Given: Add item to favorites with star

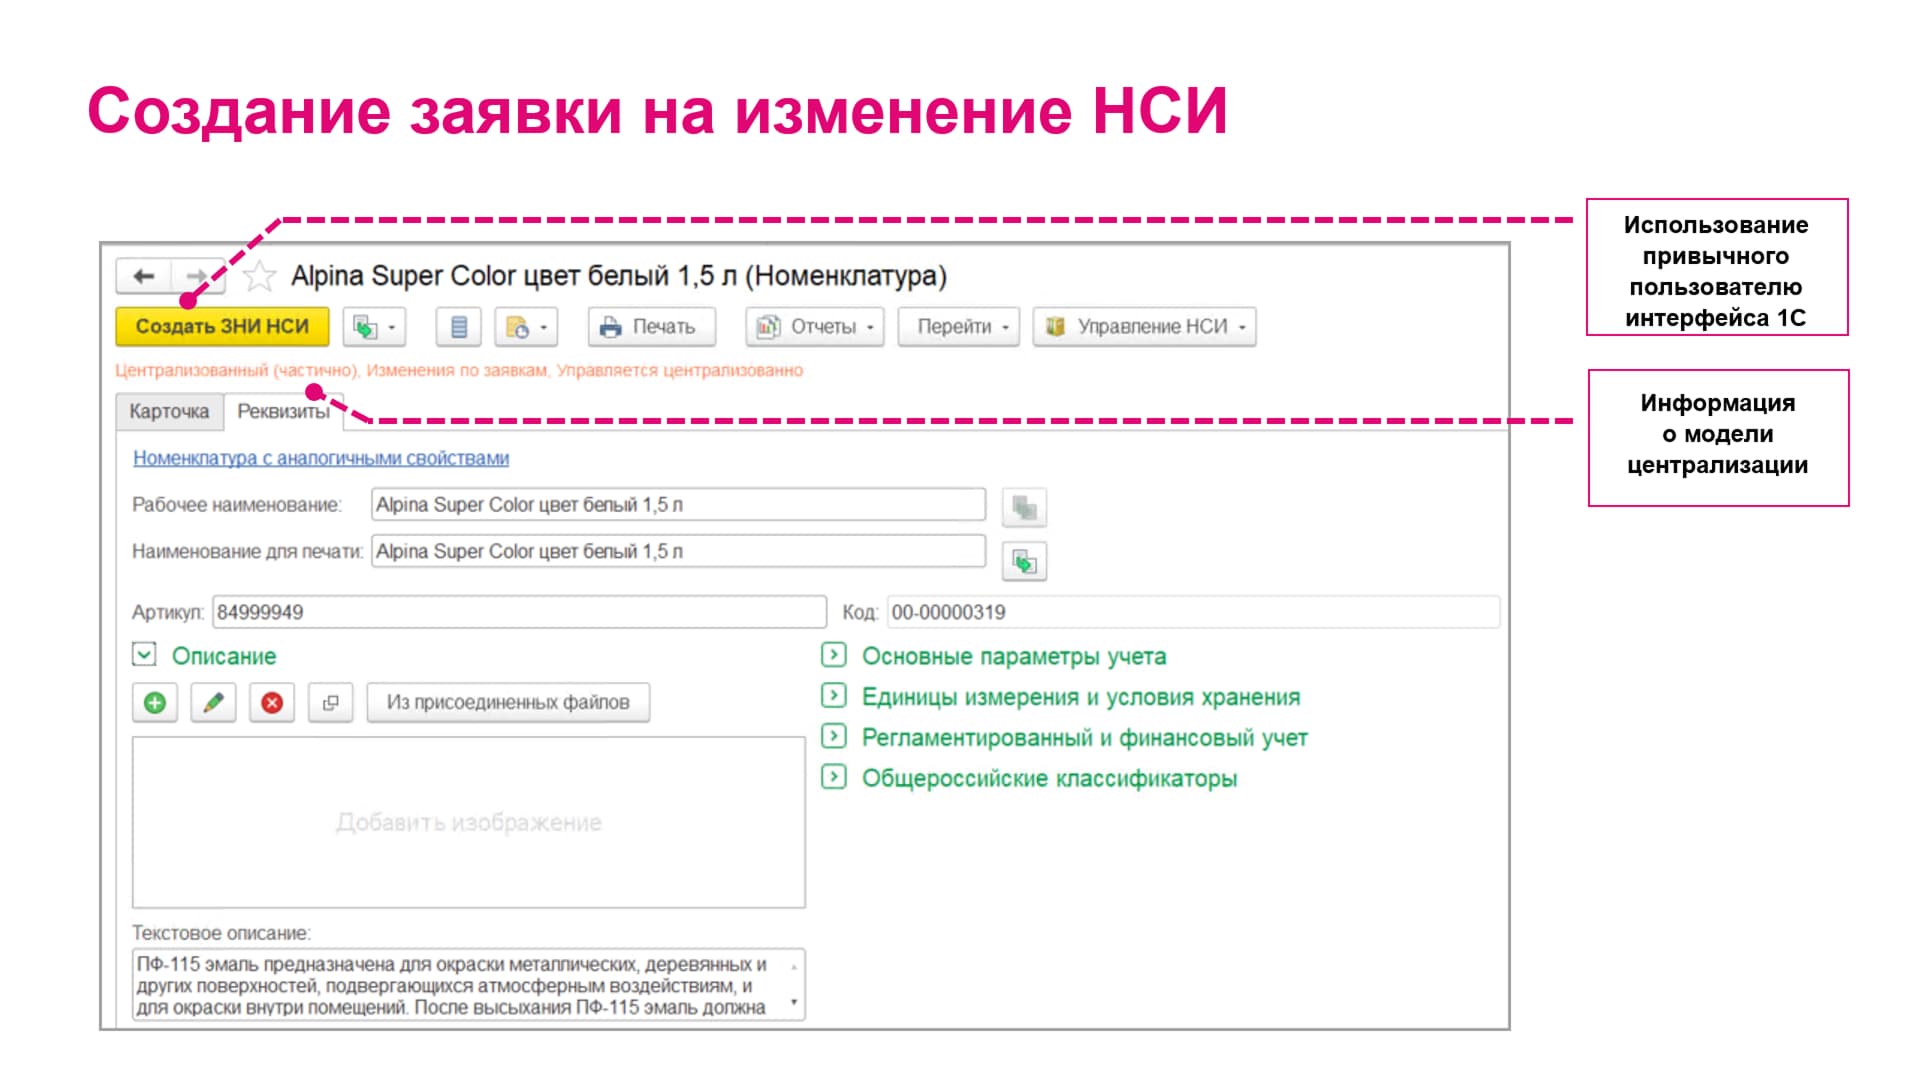Looking at the screenshot, I should tap(259, 276).
